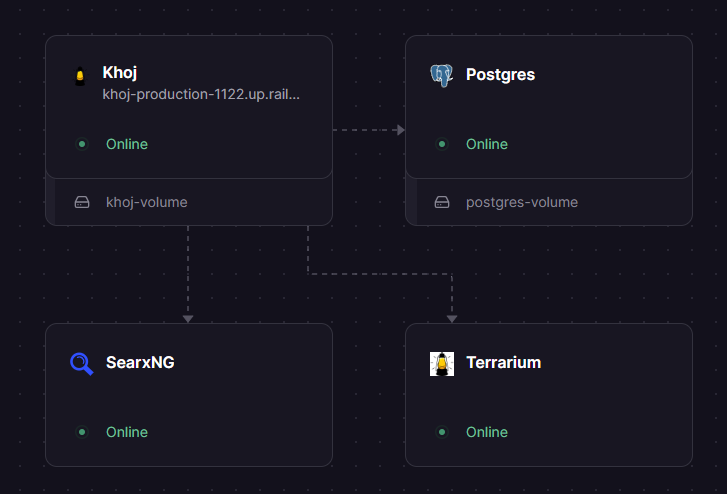Open the khoj-volume storage label

(146, 202)
